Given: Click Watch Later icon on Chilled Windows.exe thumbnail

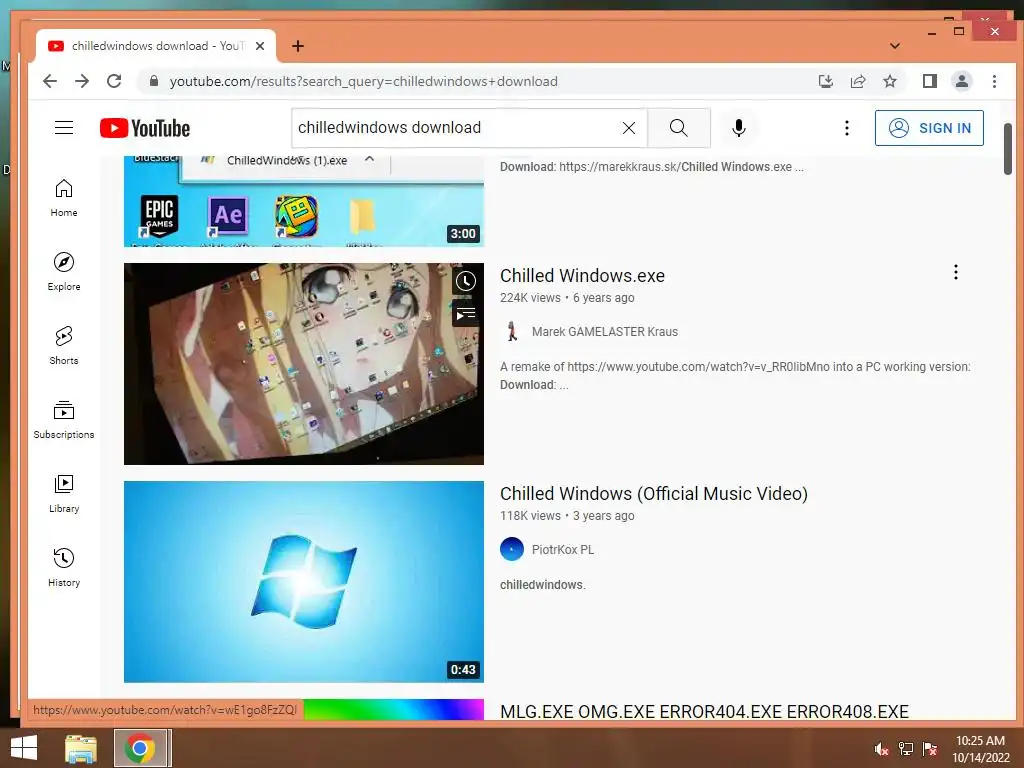Looking at the screenshot, I should pos(466,281).
